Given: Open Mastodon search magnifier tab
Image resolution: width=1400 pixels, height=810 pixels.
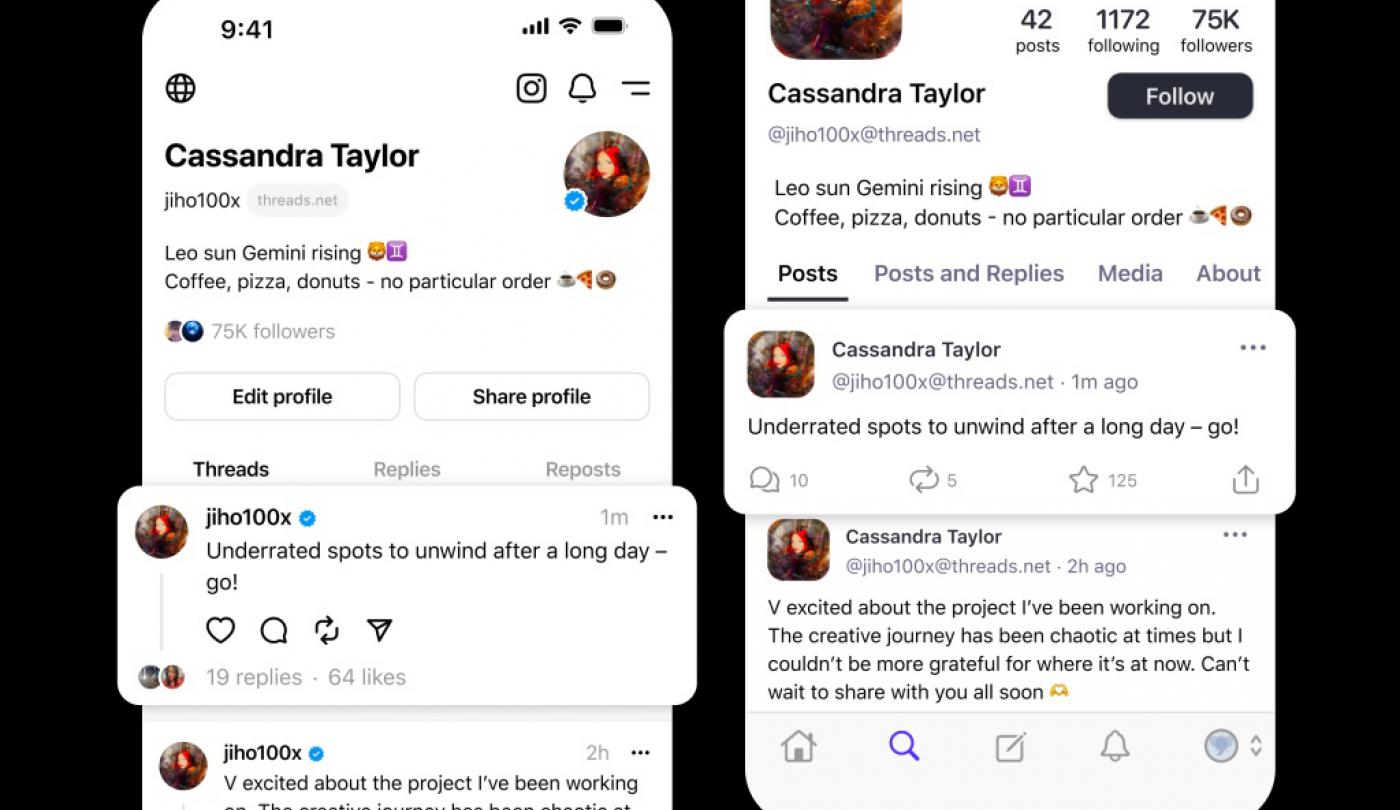Looking at the screenshot, I should point(904,745).
